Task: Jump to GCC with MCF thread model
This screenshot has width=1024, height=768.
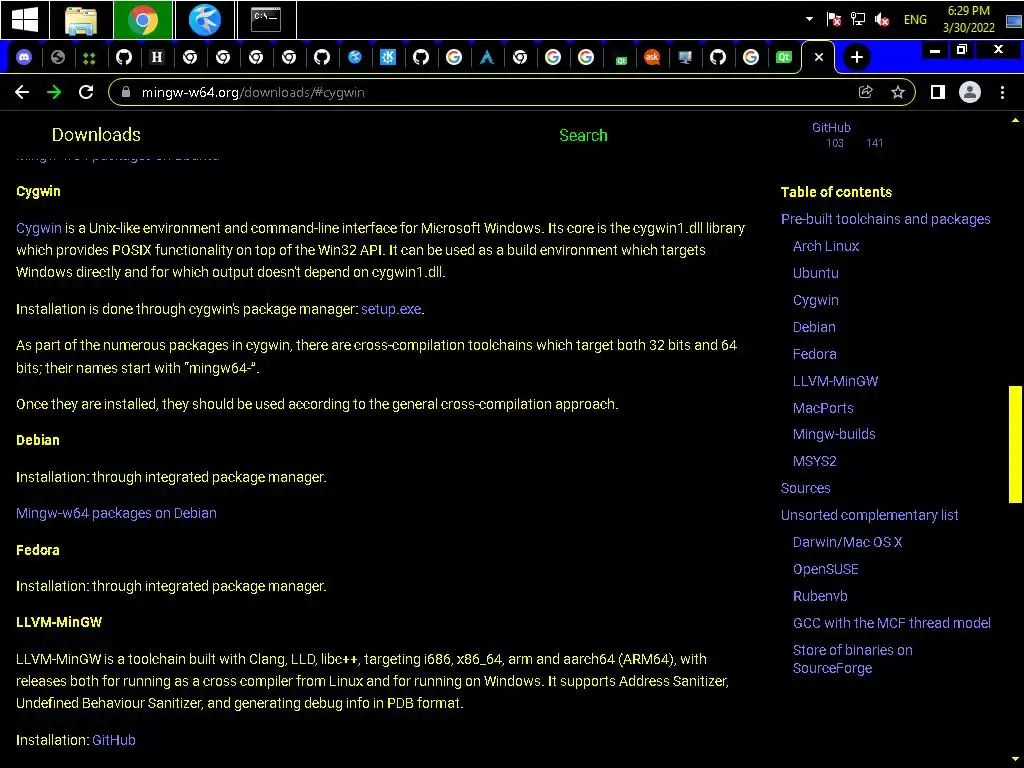Action: pos(891,623)
